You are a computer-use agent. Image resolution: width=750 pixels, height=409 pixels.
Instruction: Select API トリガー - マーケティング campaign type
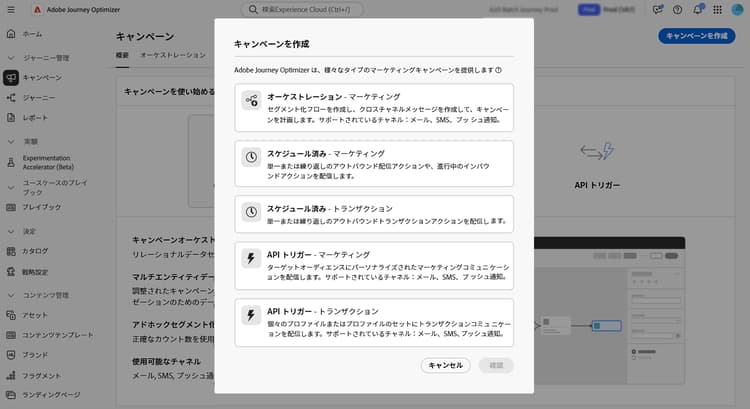(x=374, y=265)
